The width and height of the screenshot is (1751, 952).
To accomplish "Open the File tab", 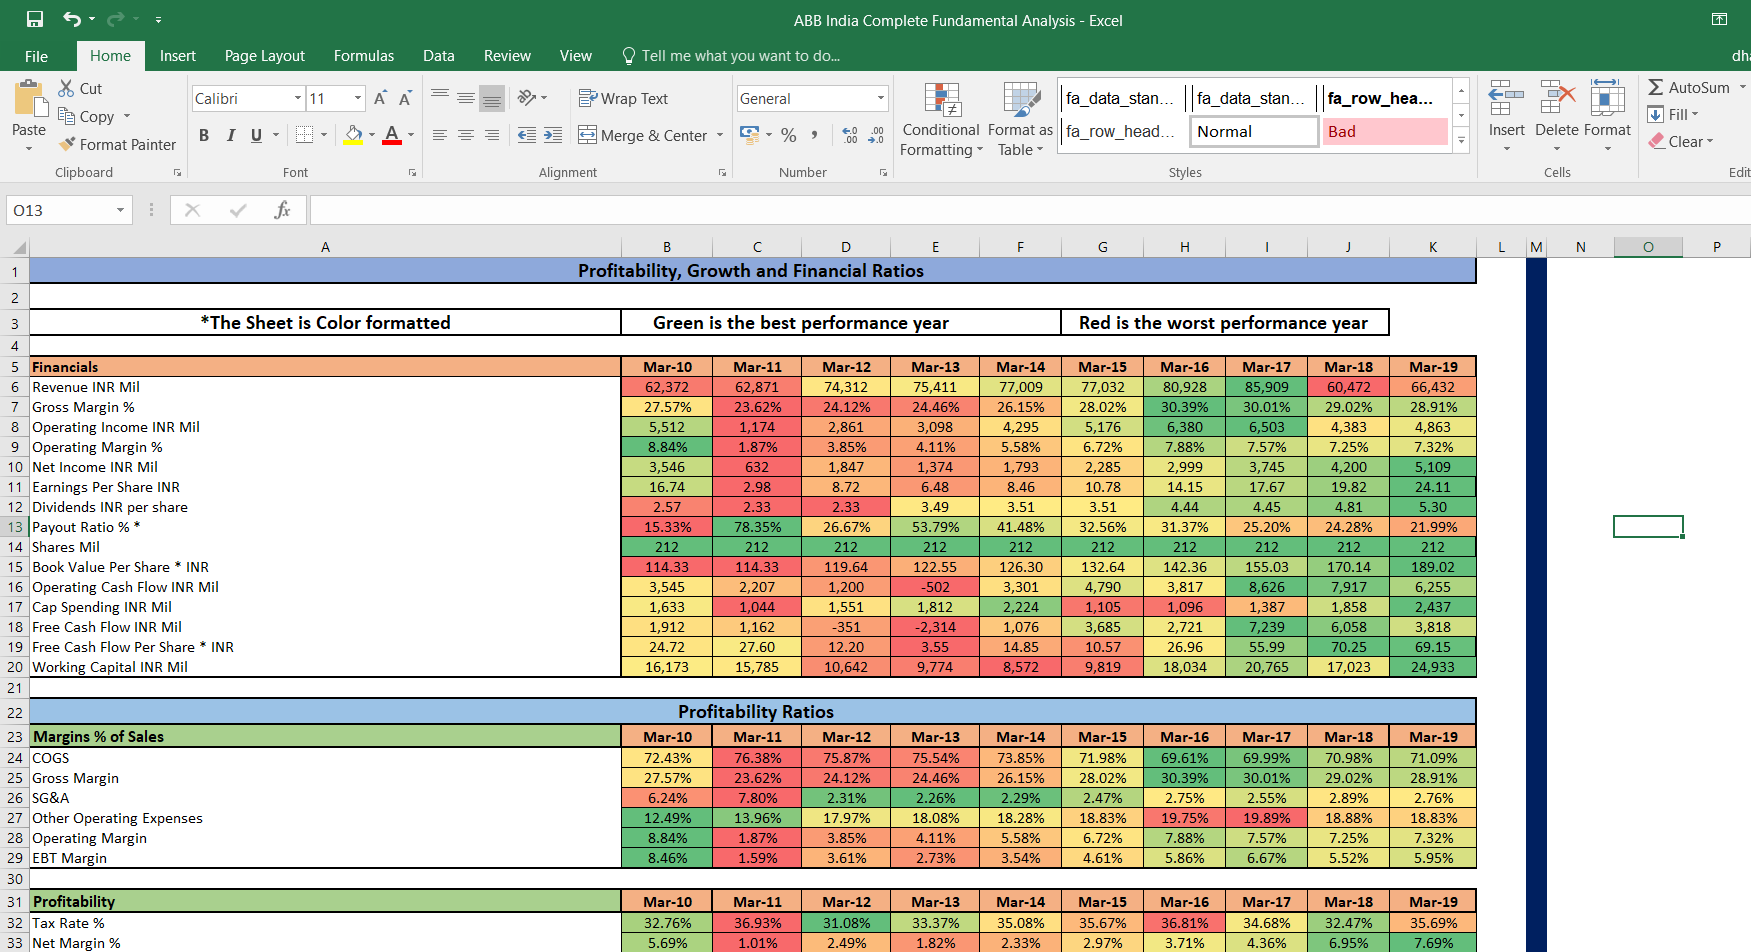I will pos(37,56).
